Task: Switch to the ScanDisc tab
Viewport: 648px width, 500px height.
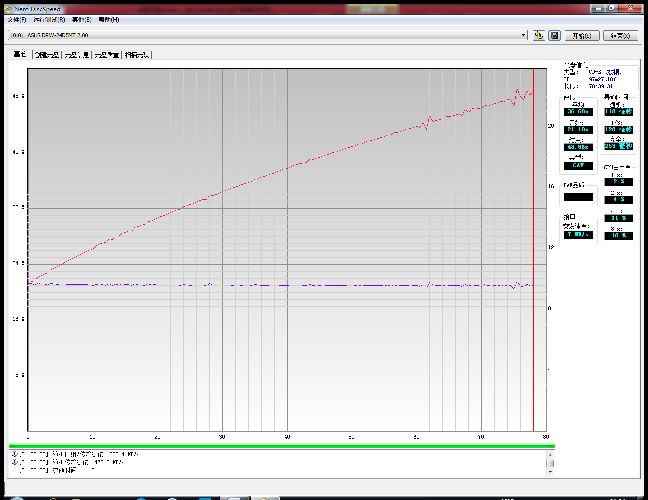Action: pos(137,55)
